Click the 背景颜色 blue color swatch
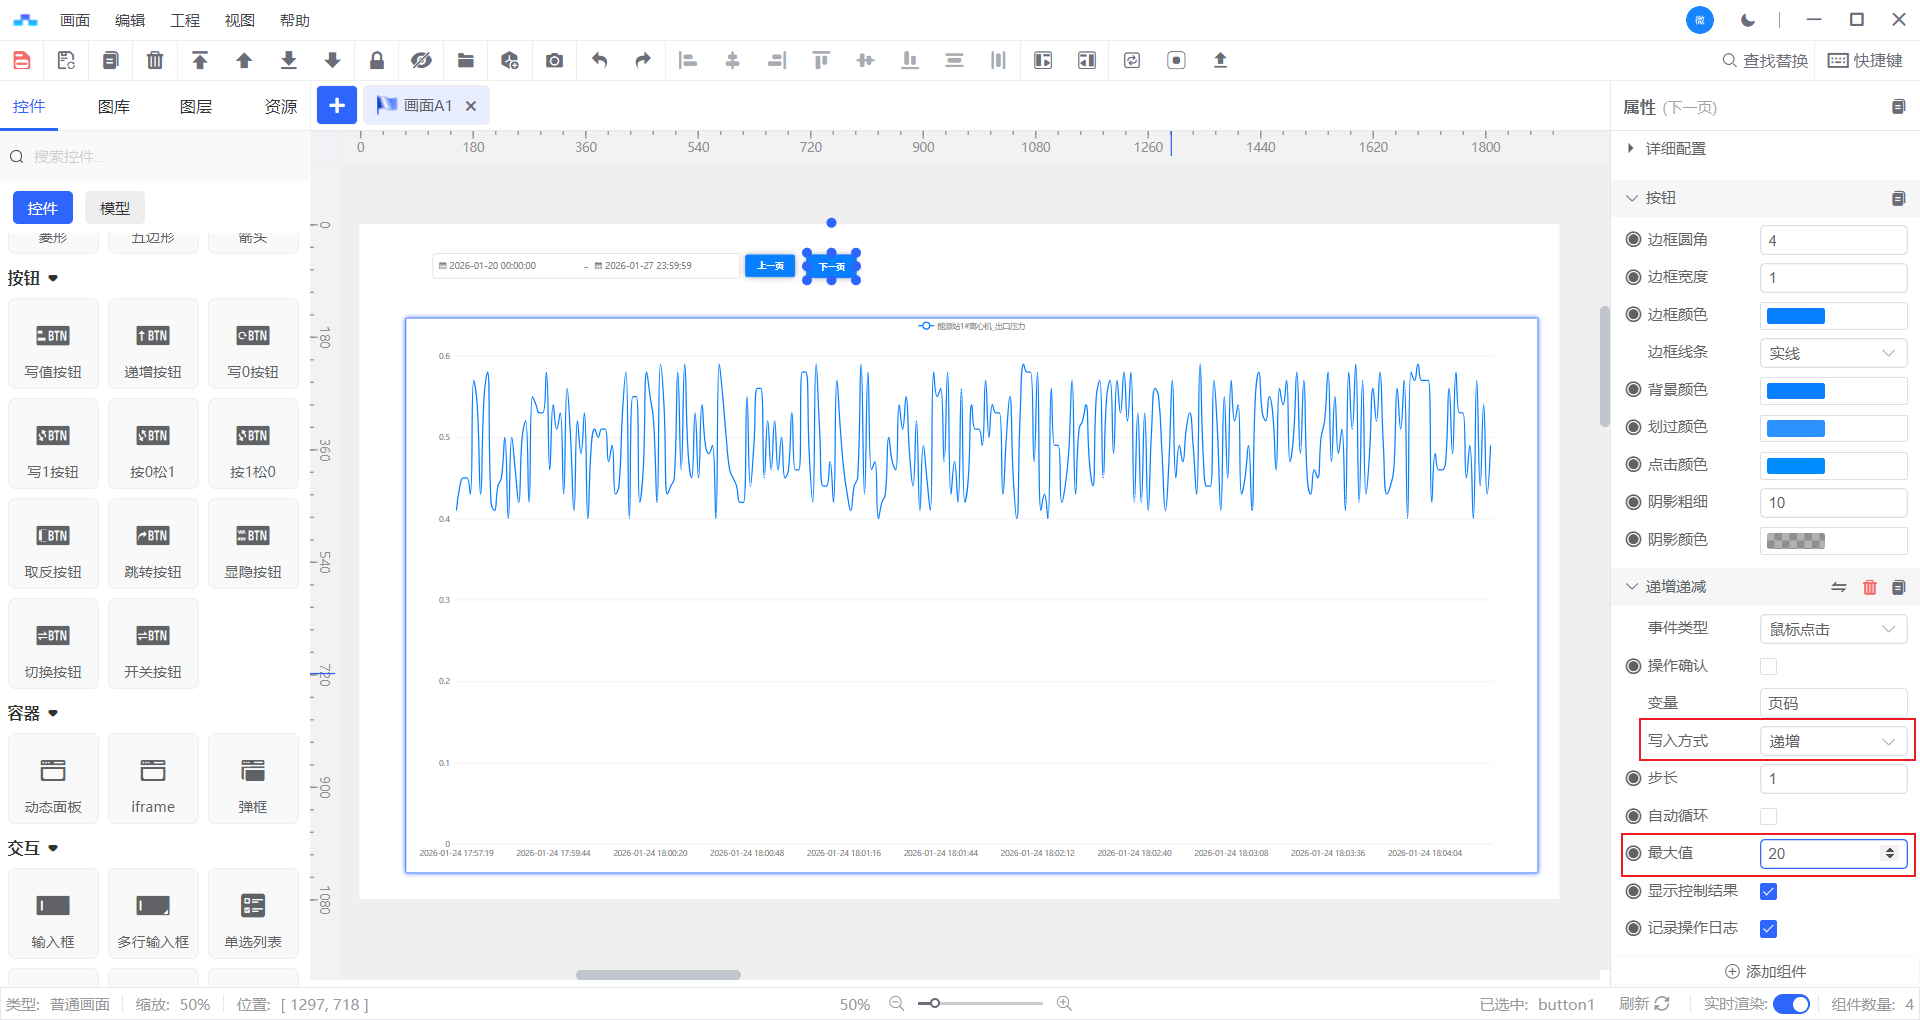 1795,391
